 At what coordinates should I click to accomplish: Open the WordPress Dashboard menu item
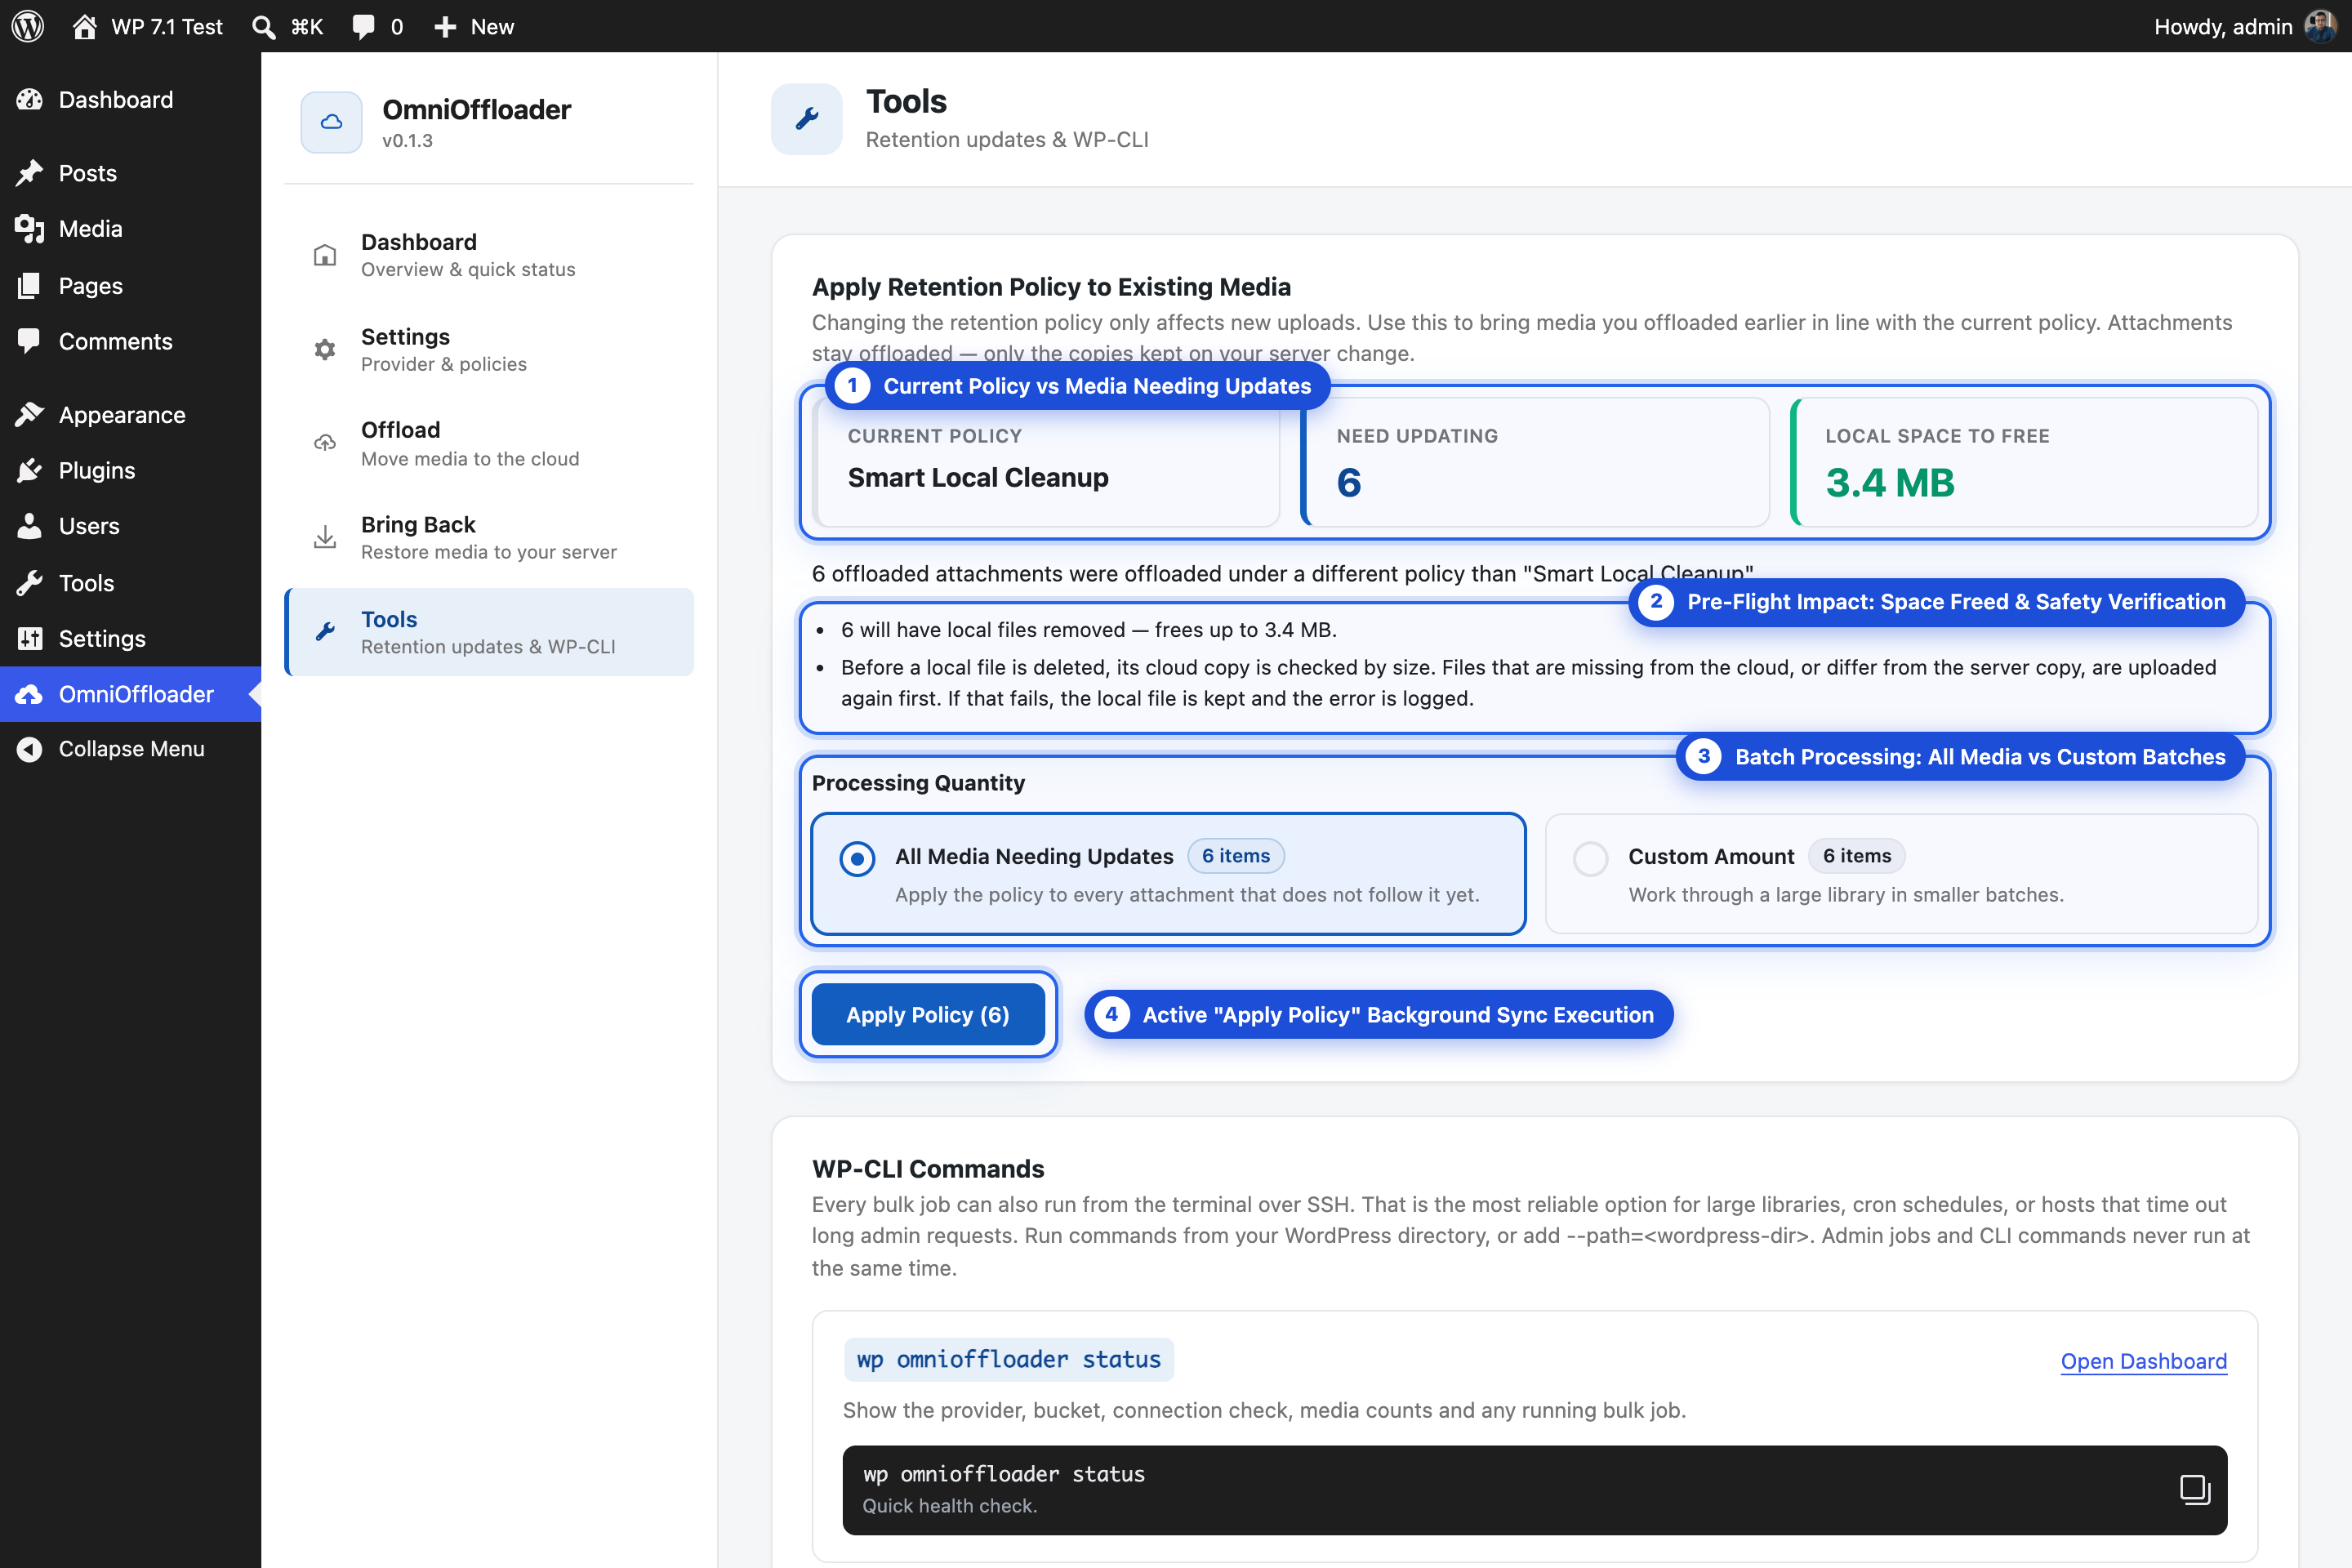(130, 99)
